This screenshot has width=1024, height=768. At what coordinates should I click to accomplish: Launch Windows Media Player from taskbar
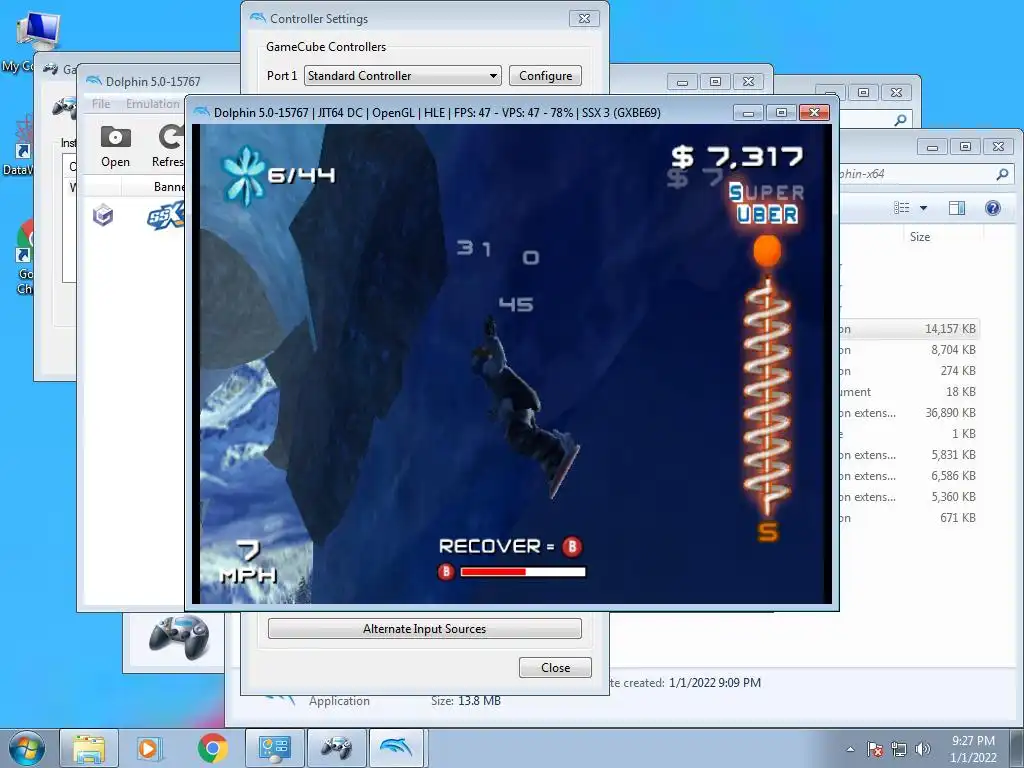(x=148, y=748)
